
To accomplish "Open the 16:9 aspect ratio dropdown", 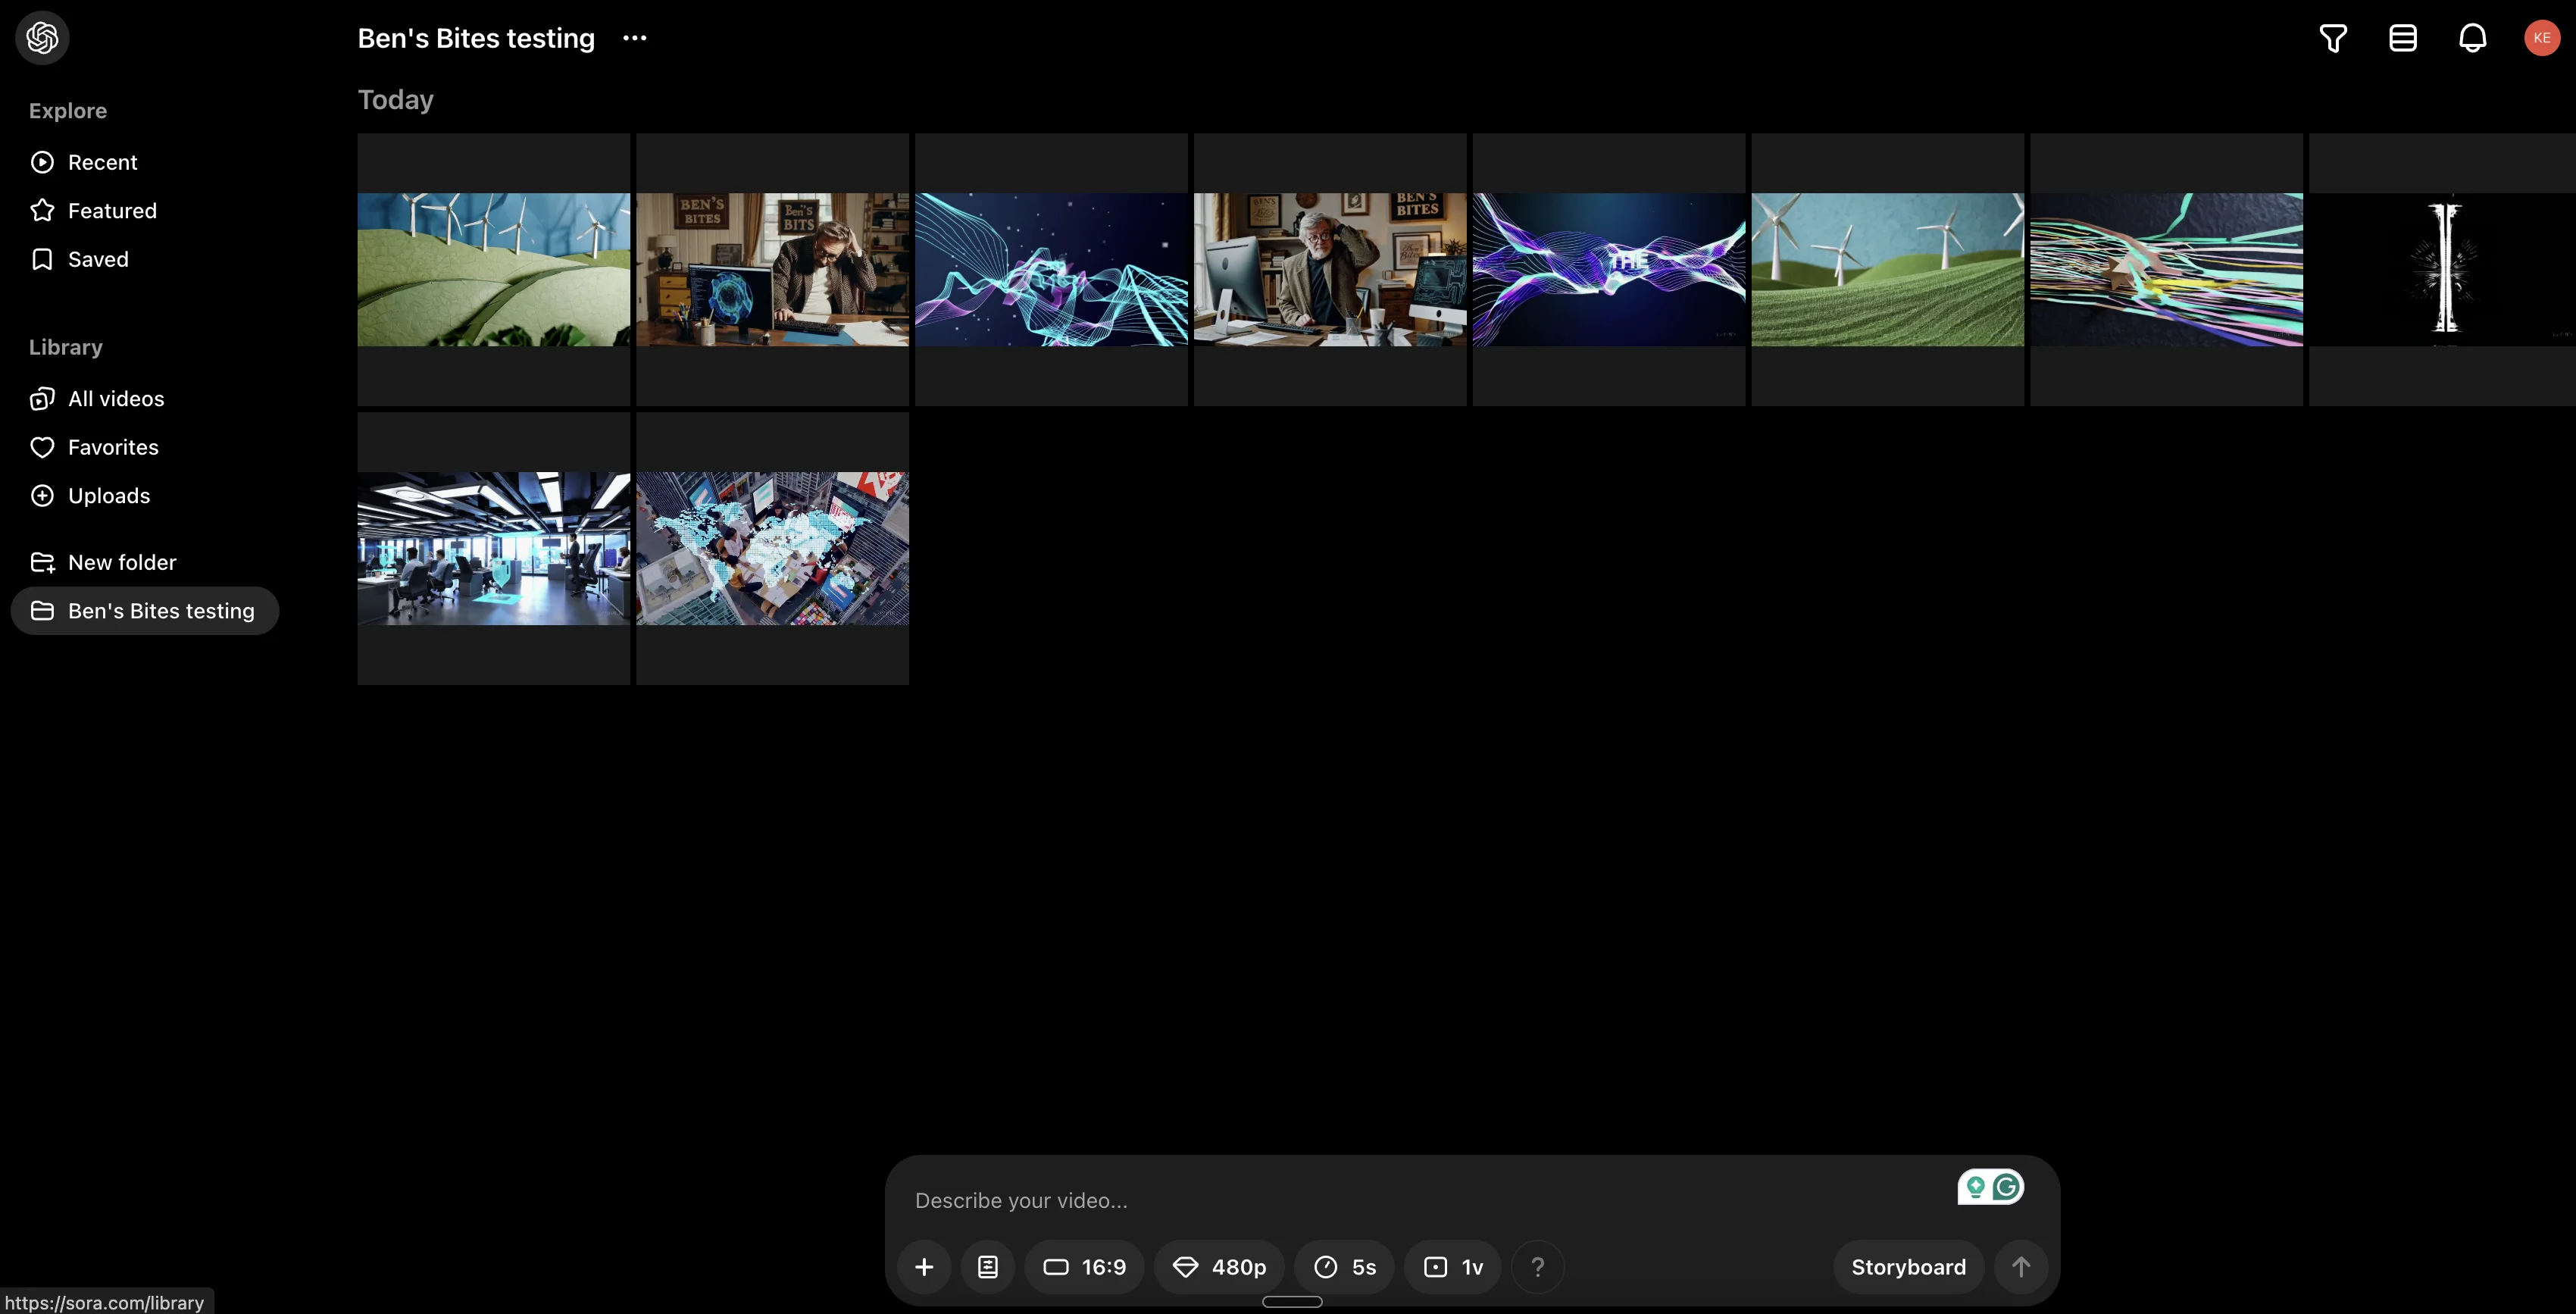I will click(1085, 1267).
